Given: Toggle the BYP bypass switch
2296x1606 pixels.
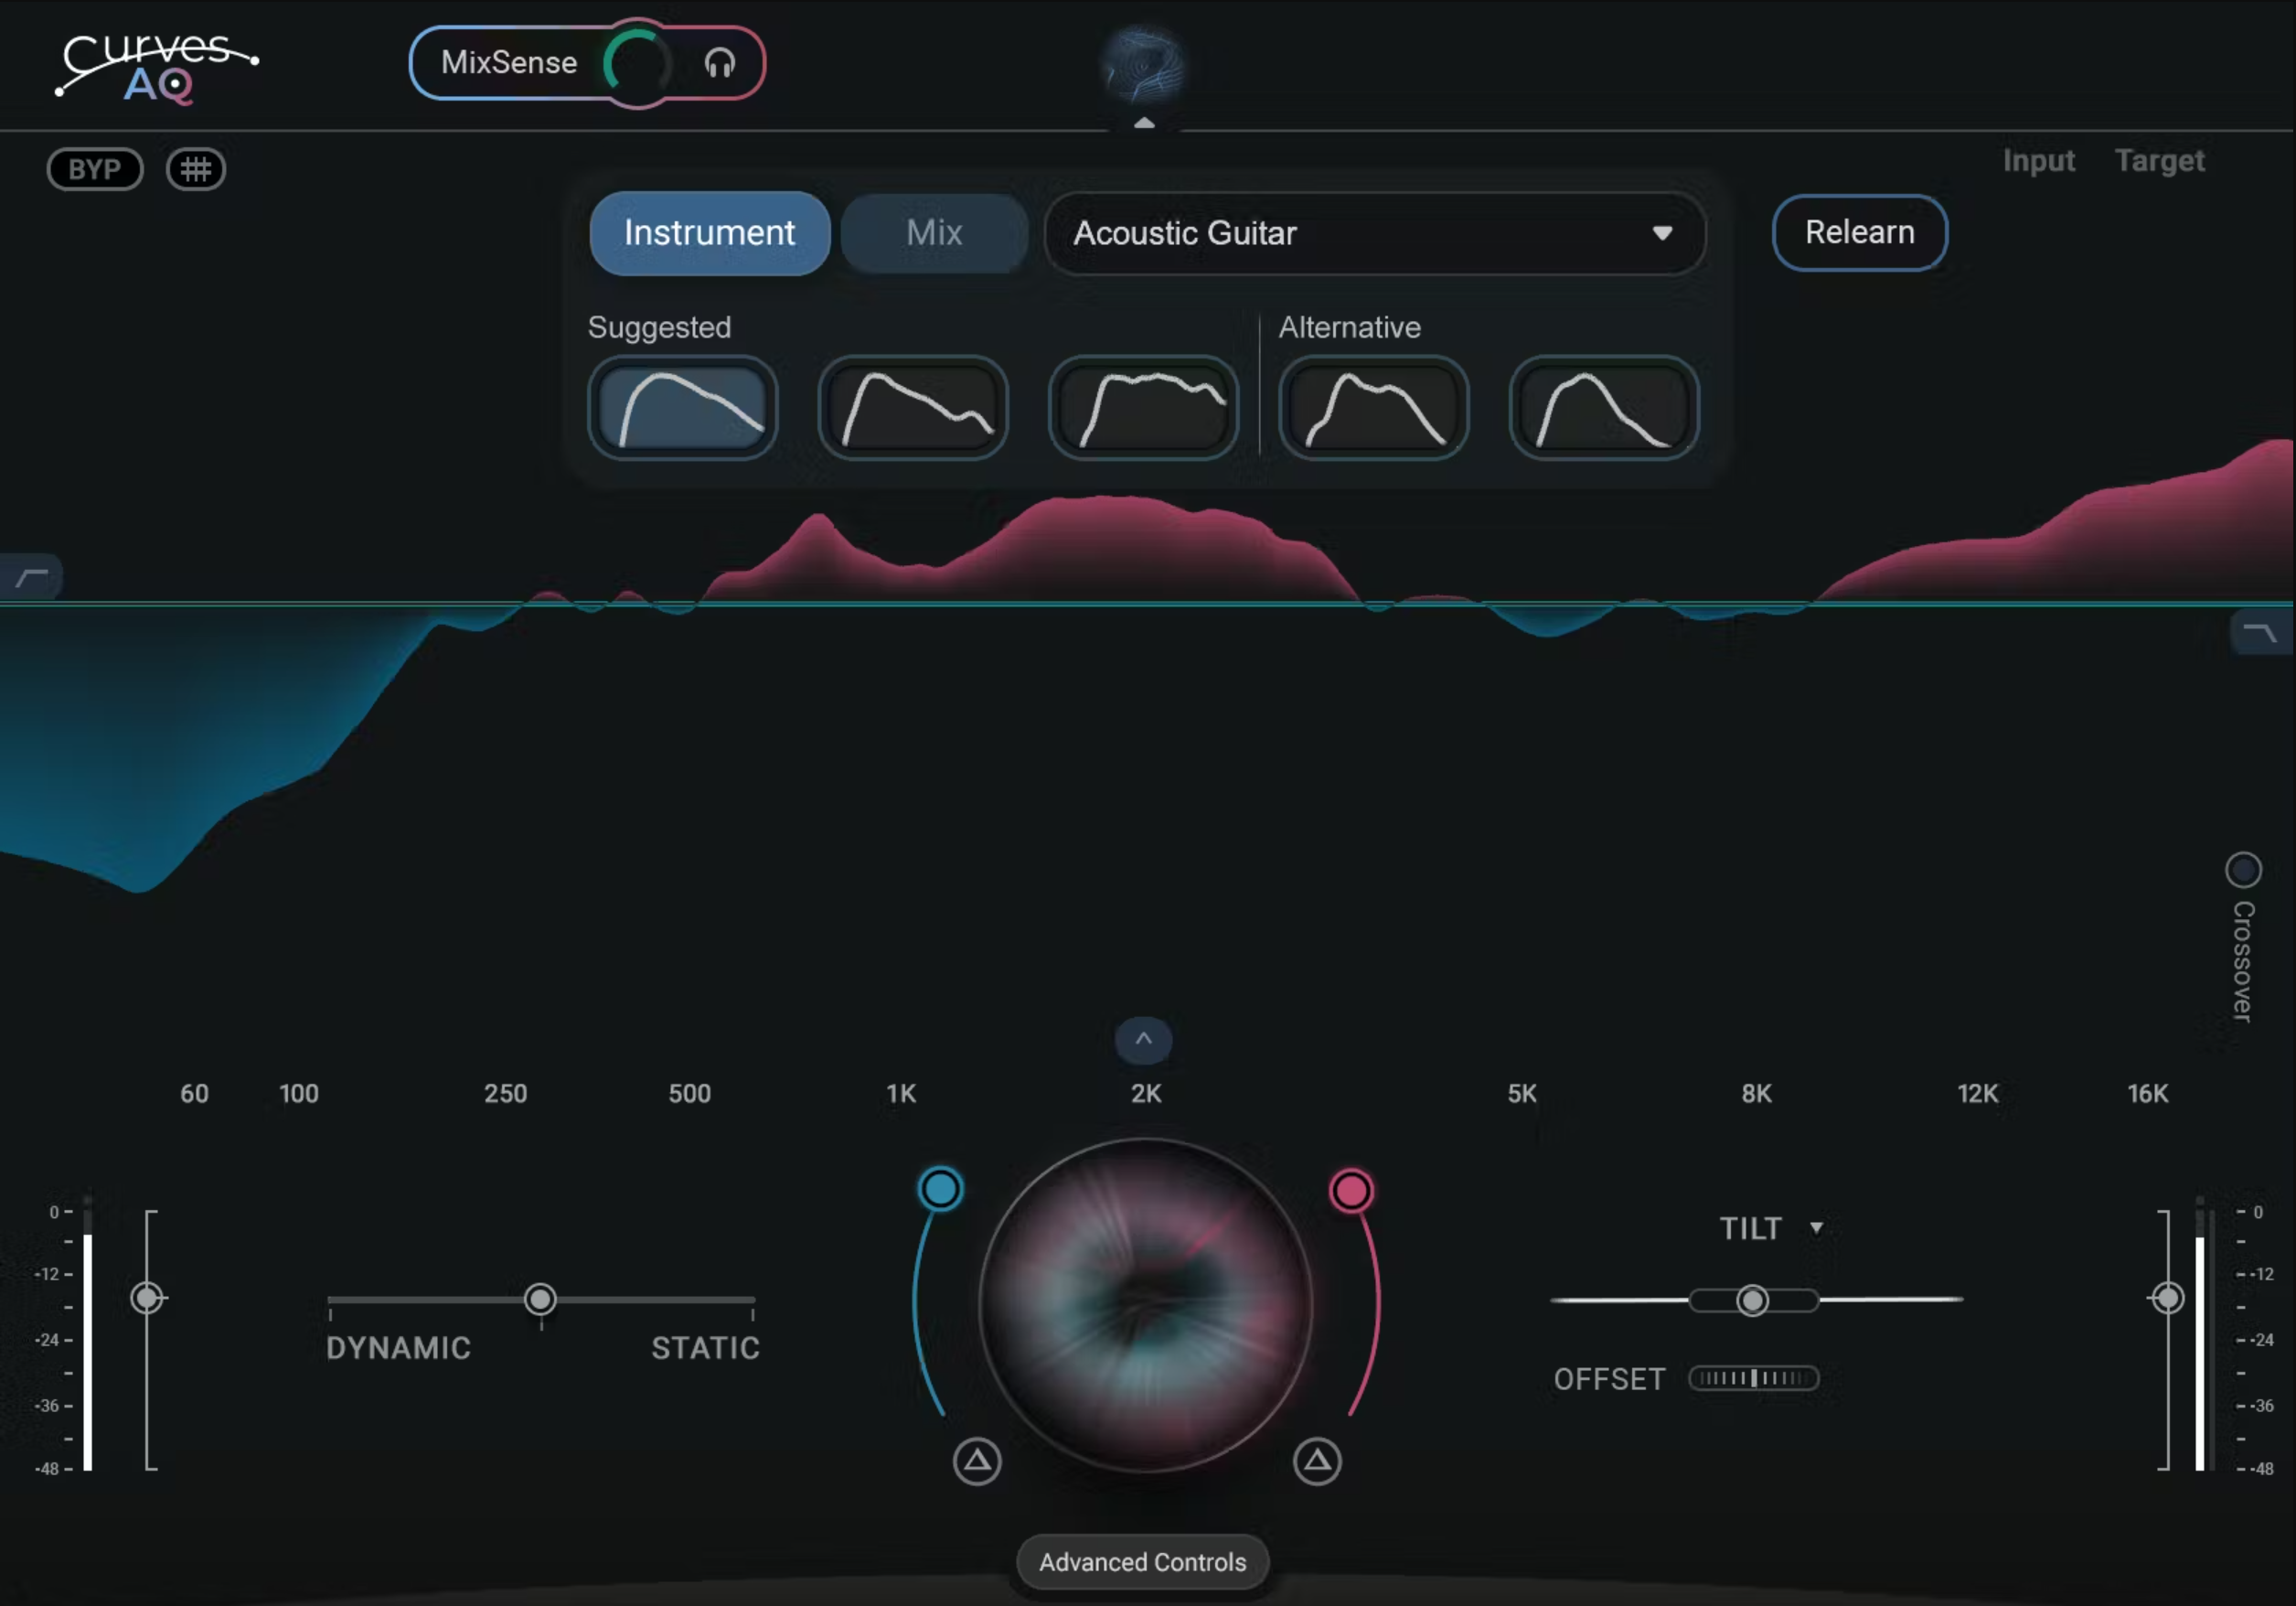Looking at the screenshot, I should click(x=94, y=169).
